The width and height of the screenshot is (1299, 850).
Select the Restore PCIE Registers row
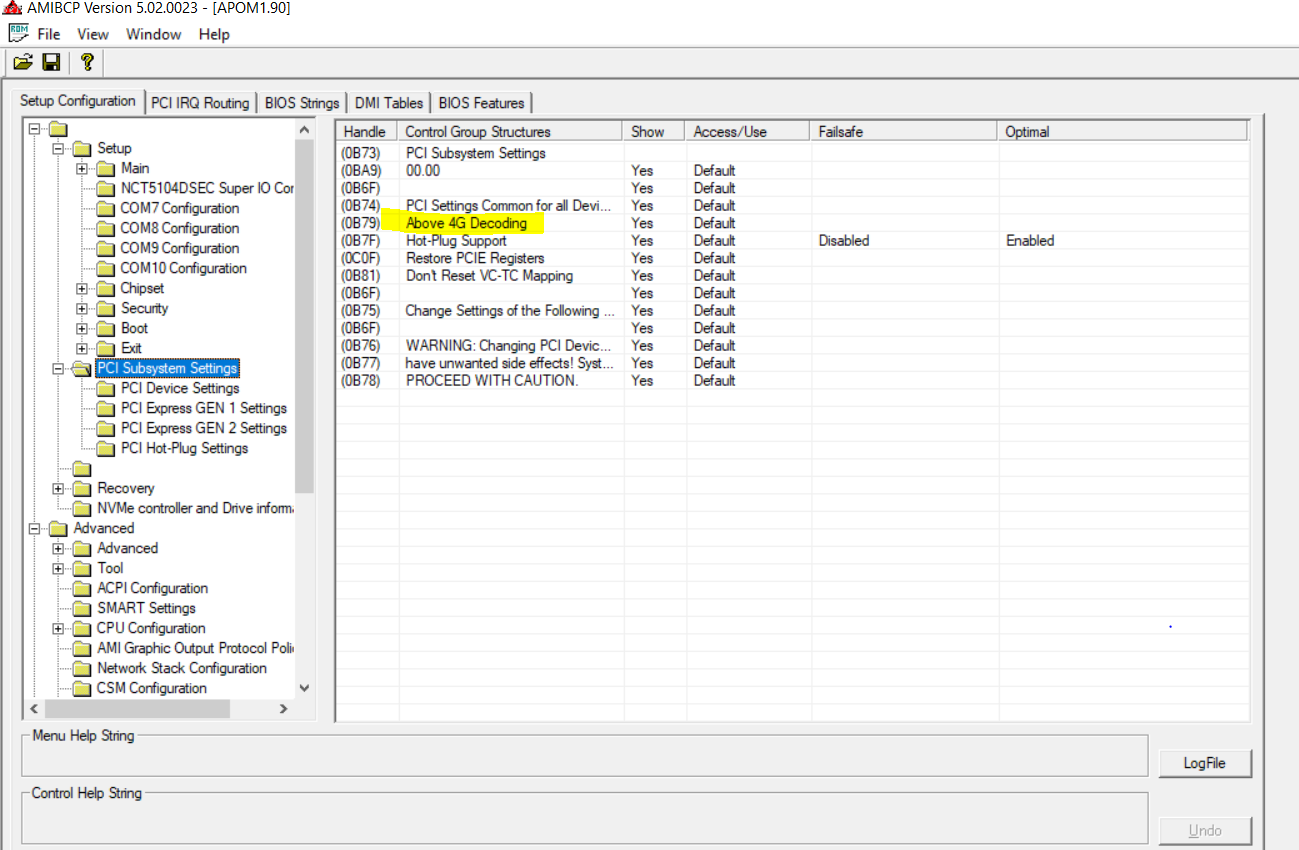pos(793,258)
